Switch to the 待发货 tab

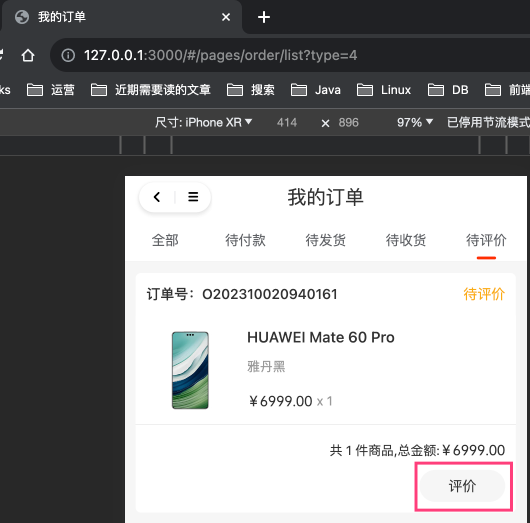326,240
